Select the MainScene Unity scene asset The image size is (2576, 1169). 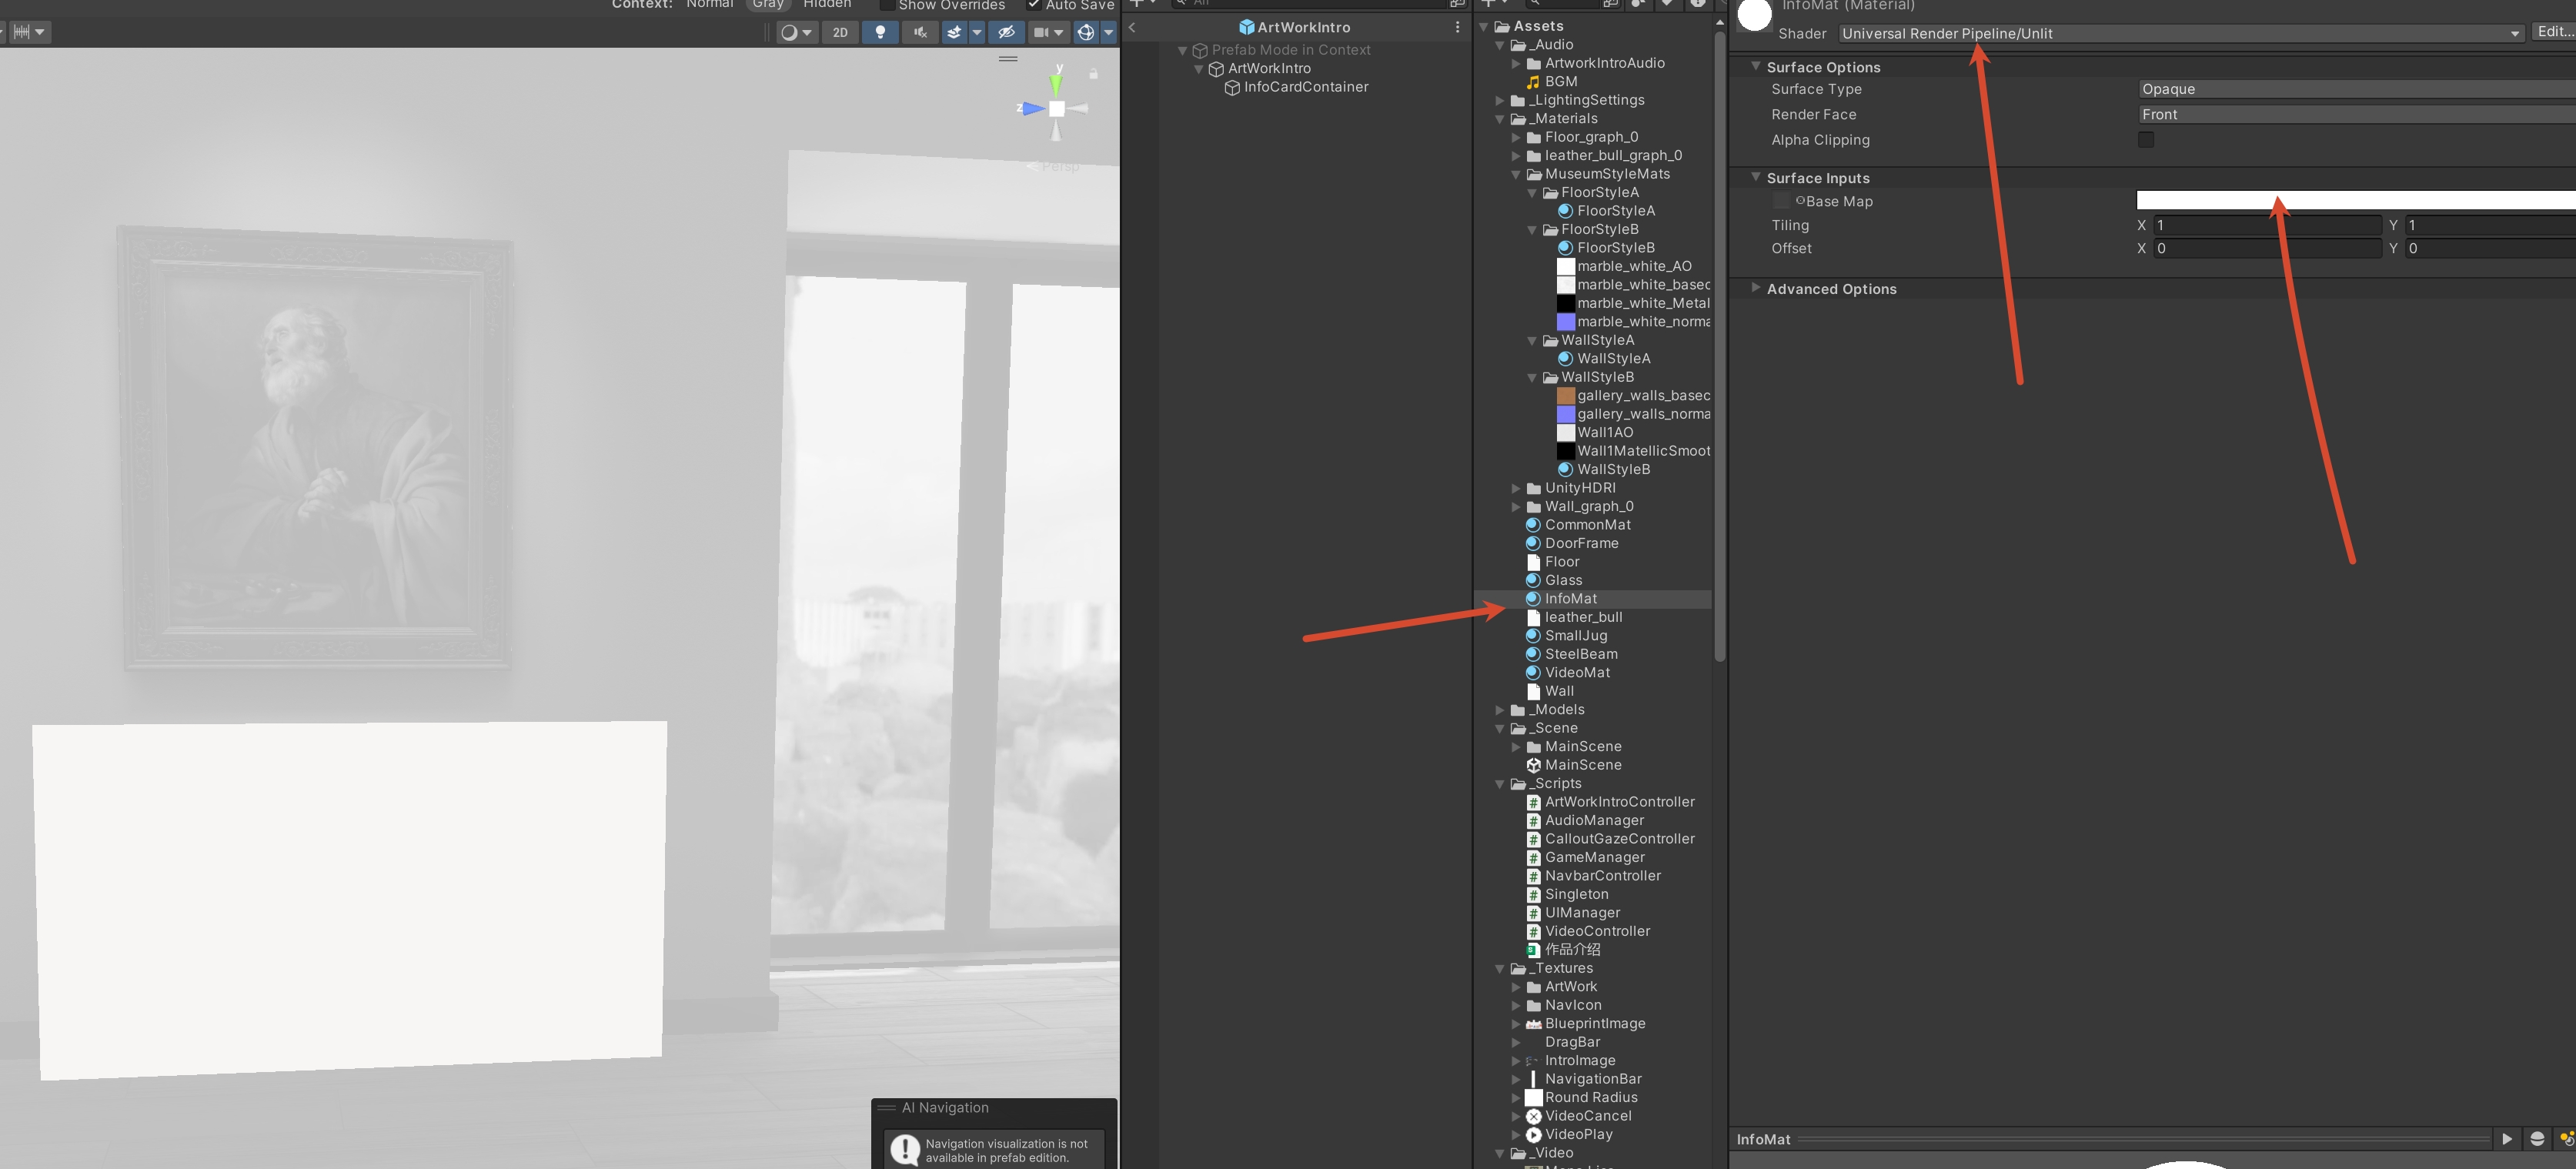[1582, 766]
